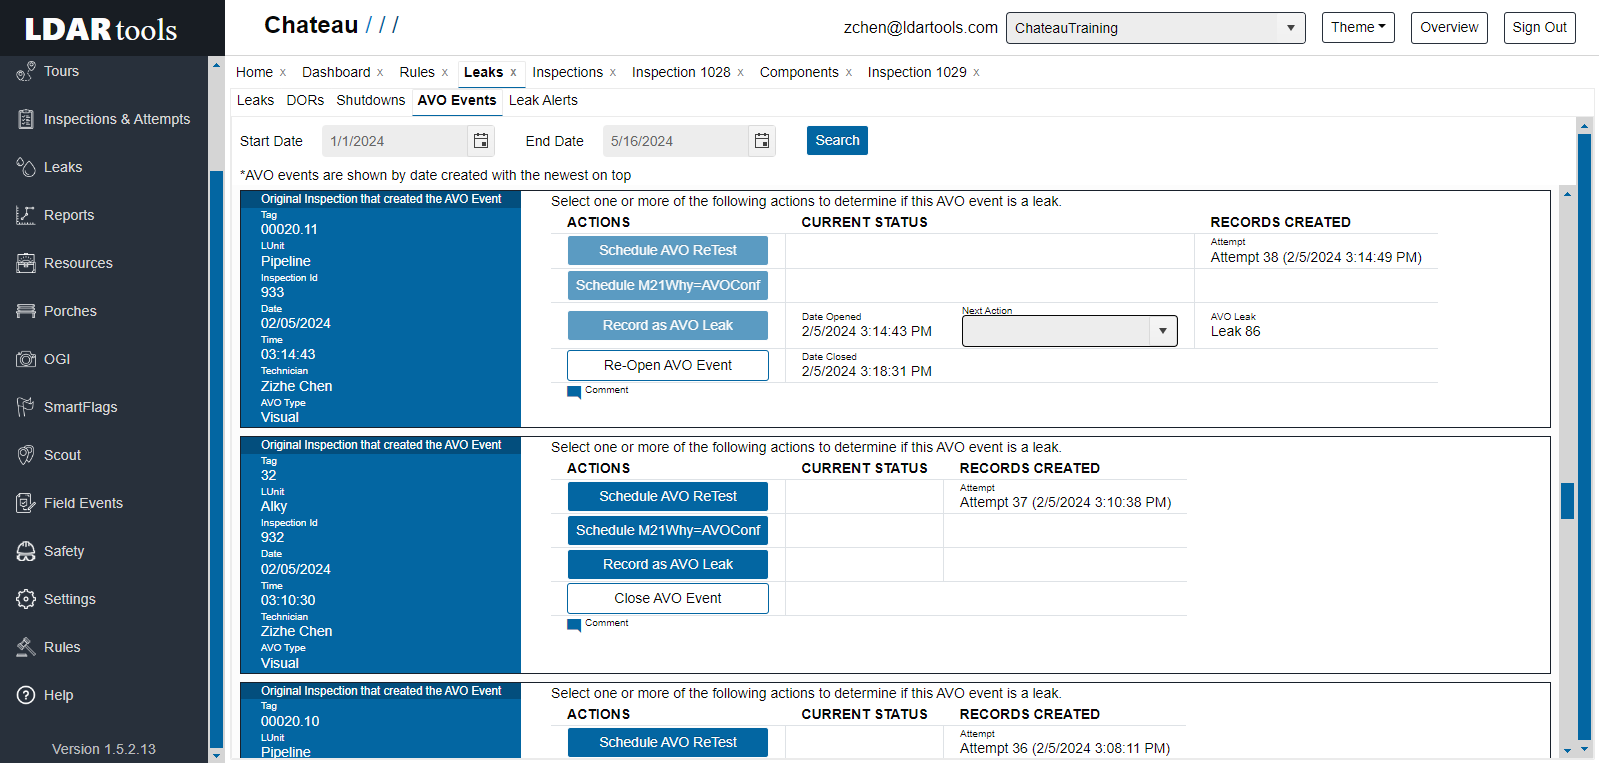Close the Inspection 1028 tab

pyautogui.click(x=741, y=73)
